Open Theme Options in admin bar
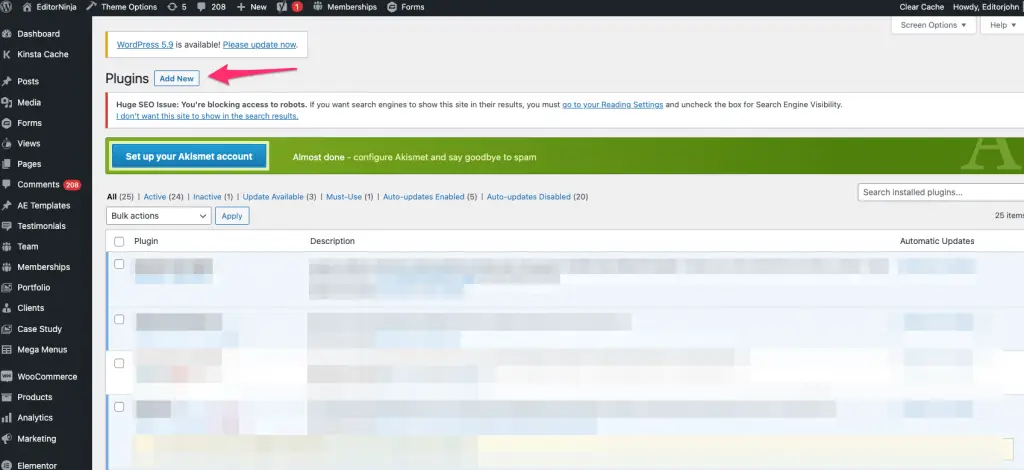The width and height of the screenshot is (1024, 470). point(122,7)
